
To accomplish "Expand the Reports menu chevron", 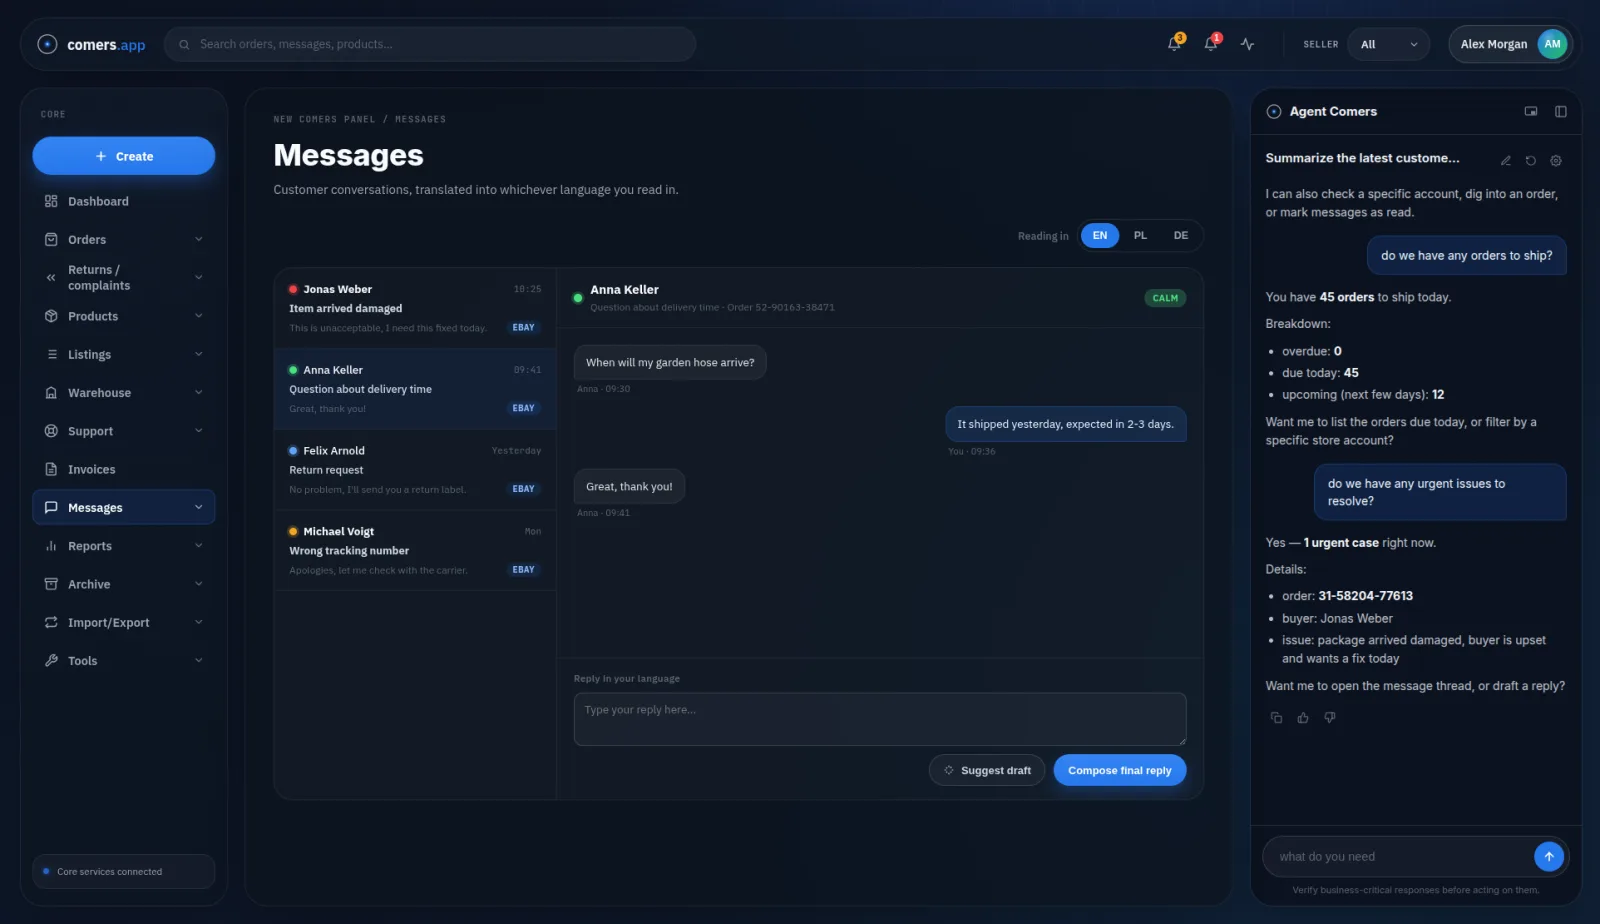I will point(198,546).
